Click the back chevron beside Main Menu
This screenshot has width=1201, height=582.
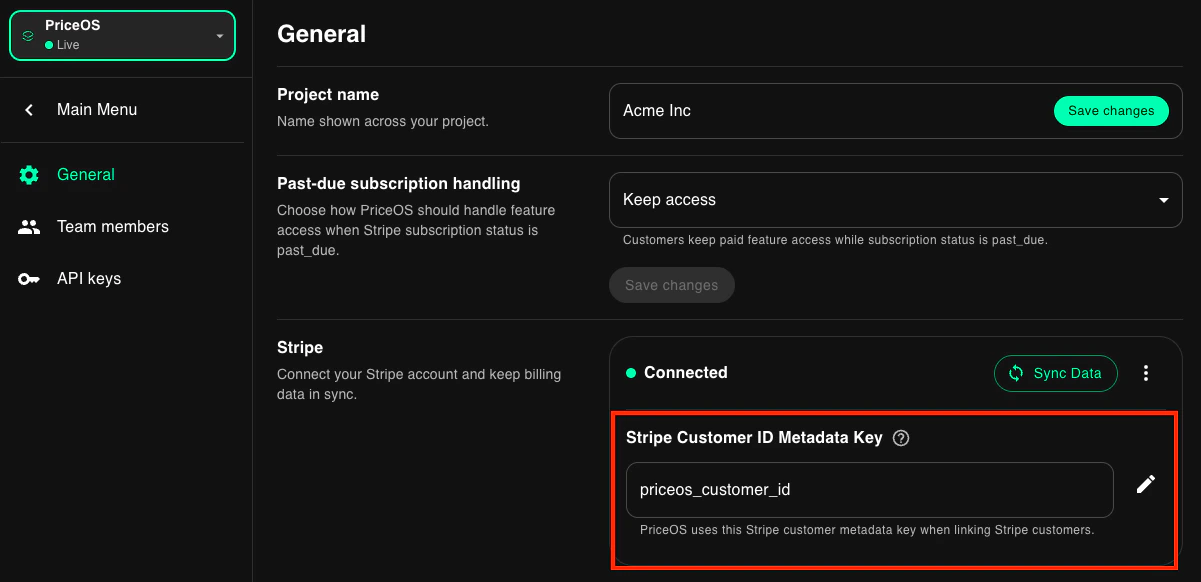(29, 110)
